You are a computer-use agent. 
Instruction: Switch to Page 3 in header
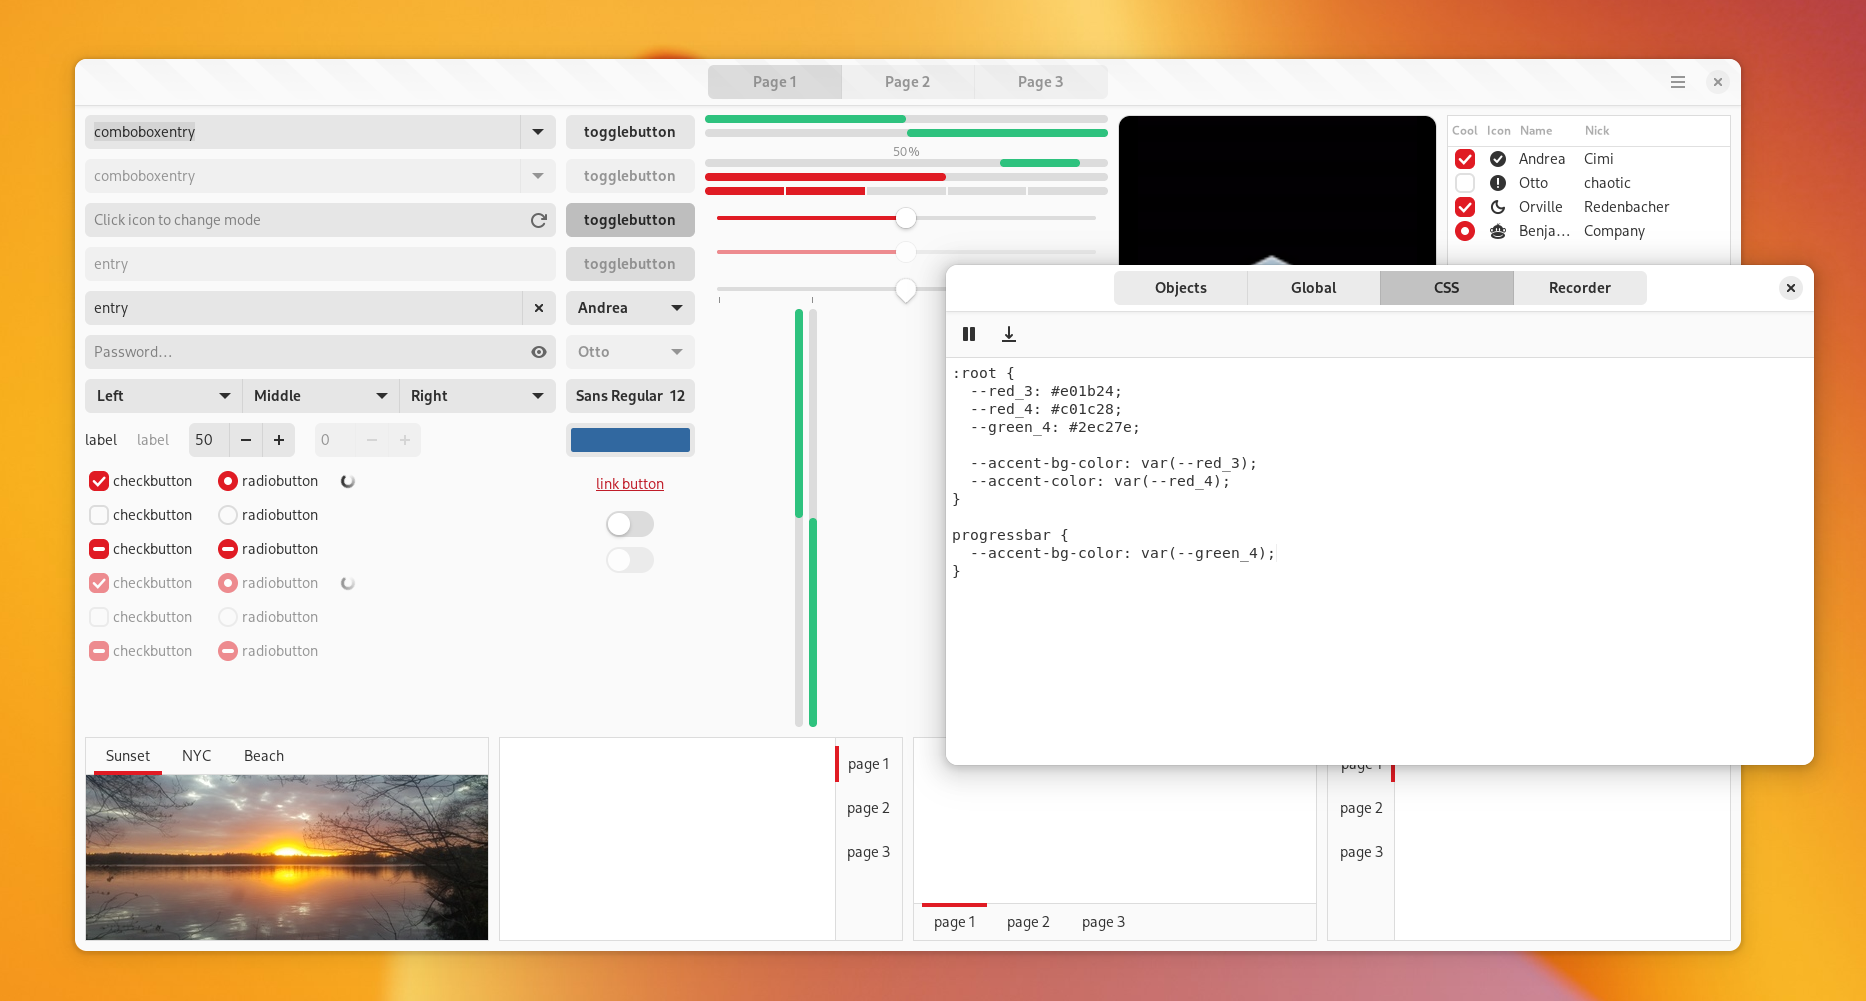[x=1040, y=82]
